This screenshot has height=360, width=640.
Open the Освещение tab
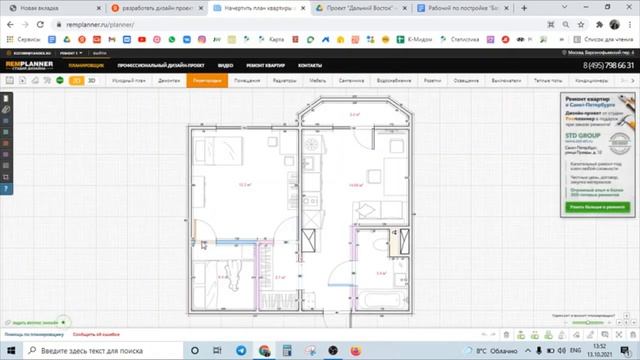point(466,81)
